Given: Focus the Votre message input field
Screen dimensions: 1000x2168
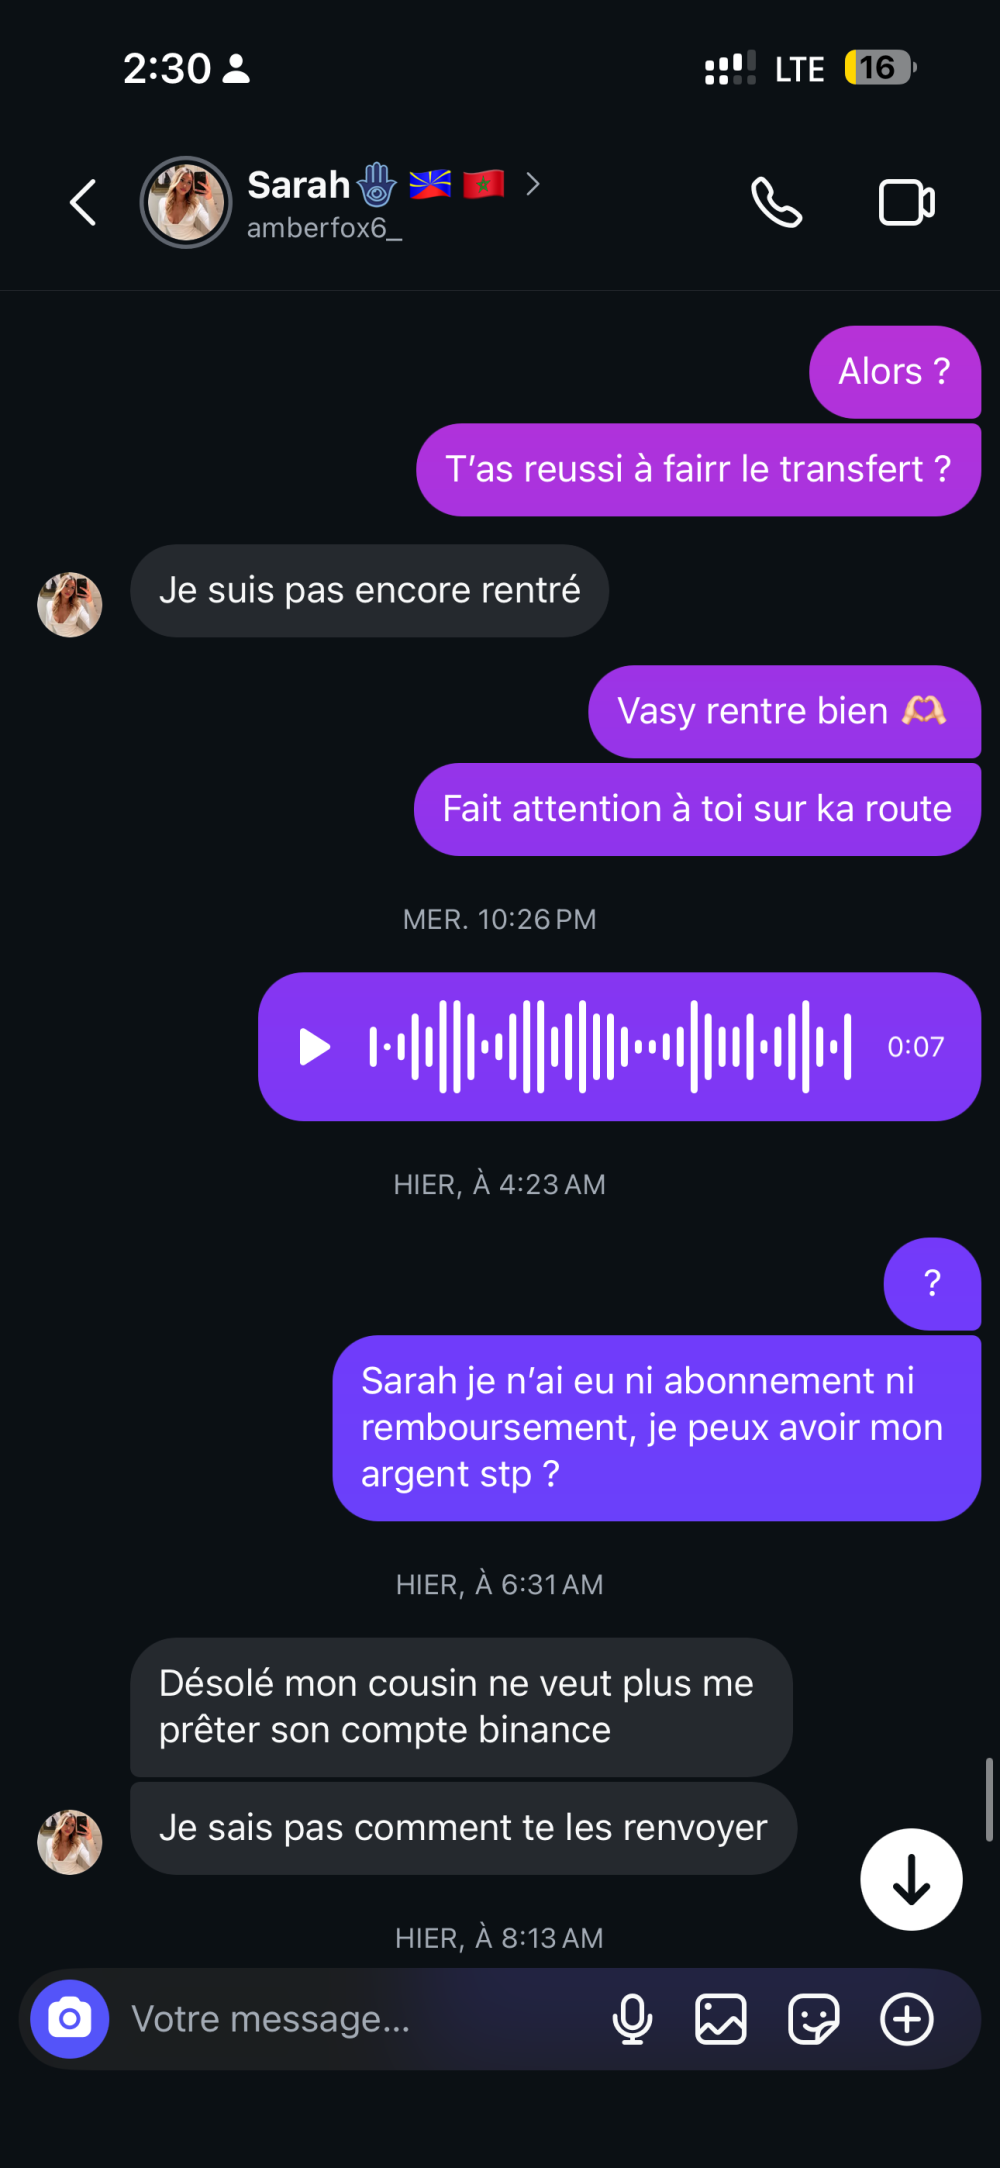Looking at the screenshot, I should tap(360, 2019).
